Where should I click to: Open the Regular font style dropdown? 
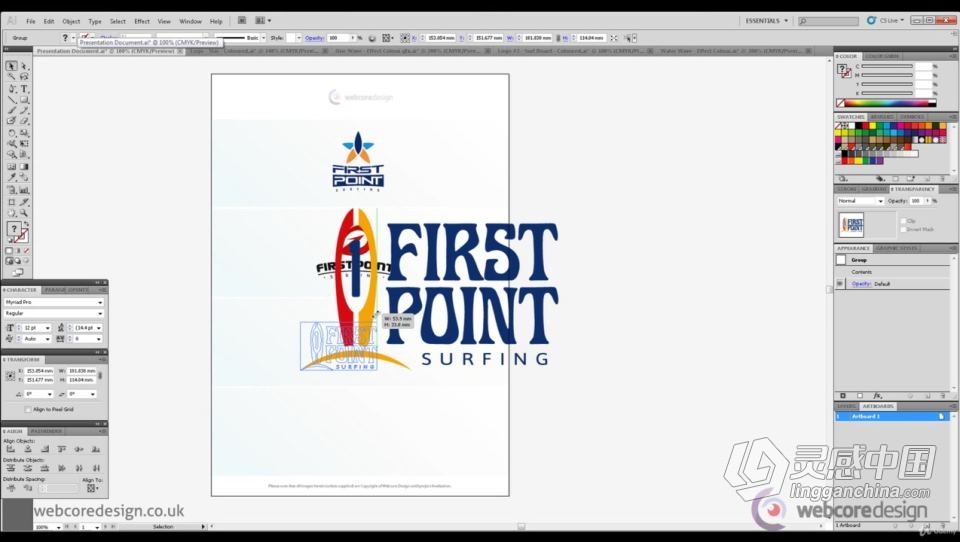[x=100, y=314]
